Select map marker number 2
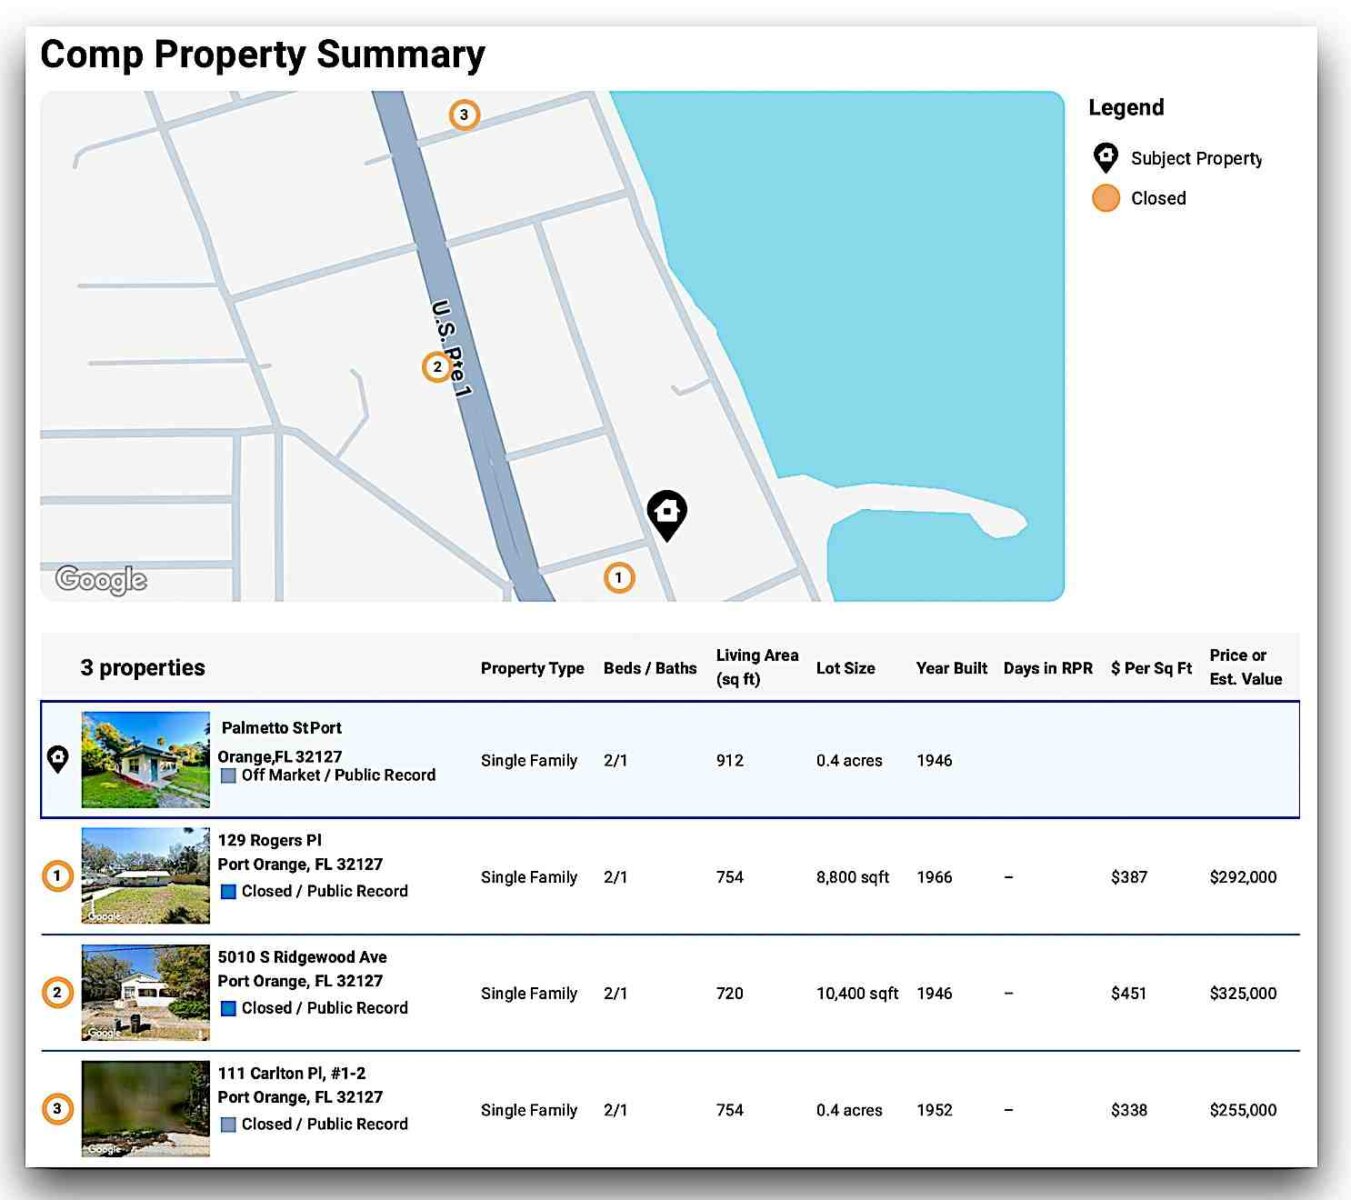1351x1200 pixels. tap(437, 367)
